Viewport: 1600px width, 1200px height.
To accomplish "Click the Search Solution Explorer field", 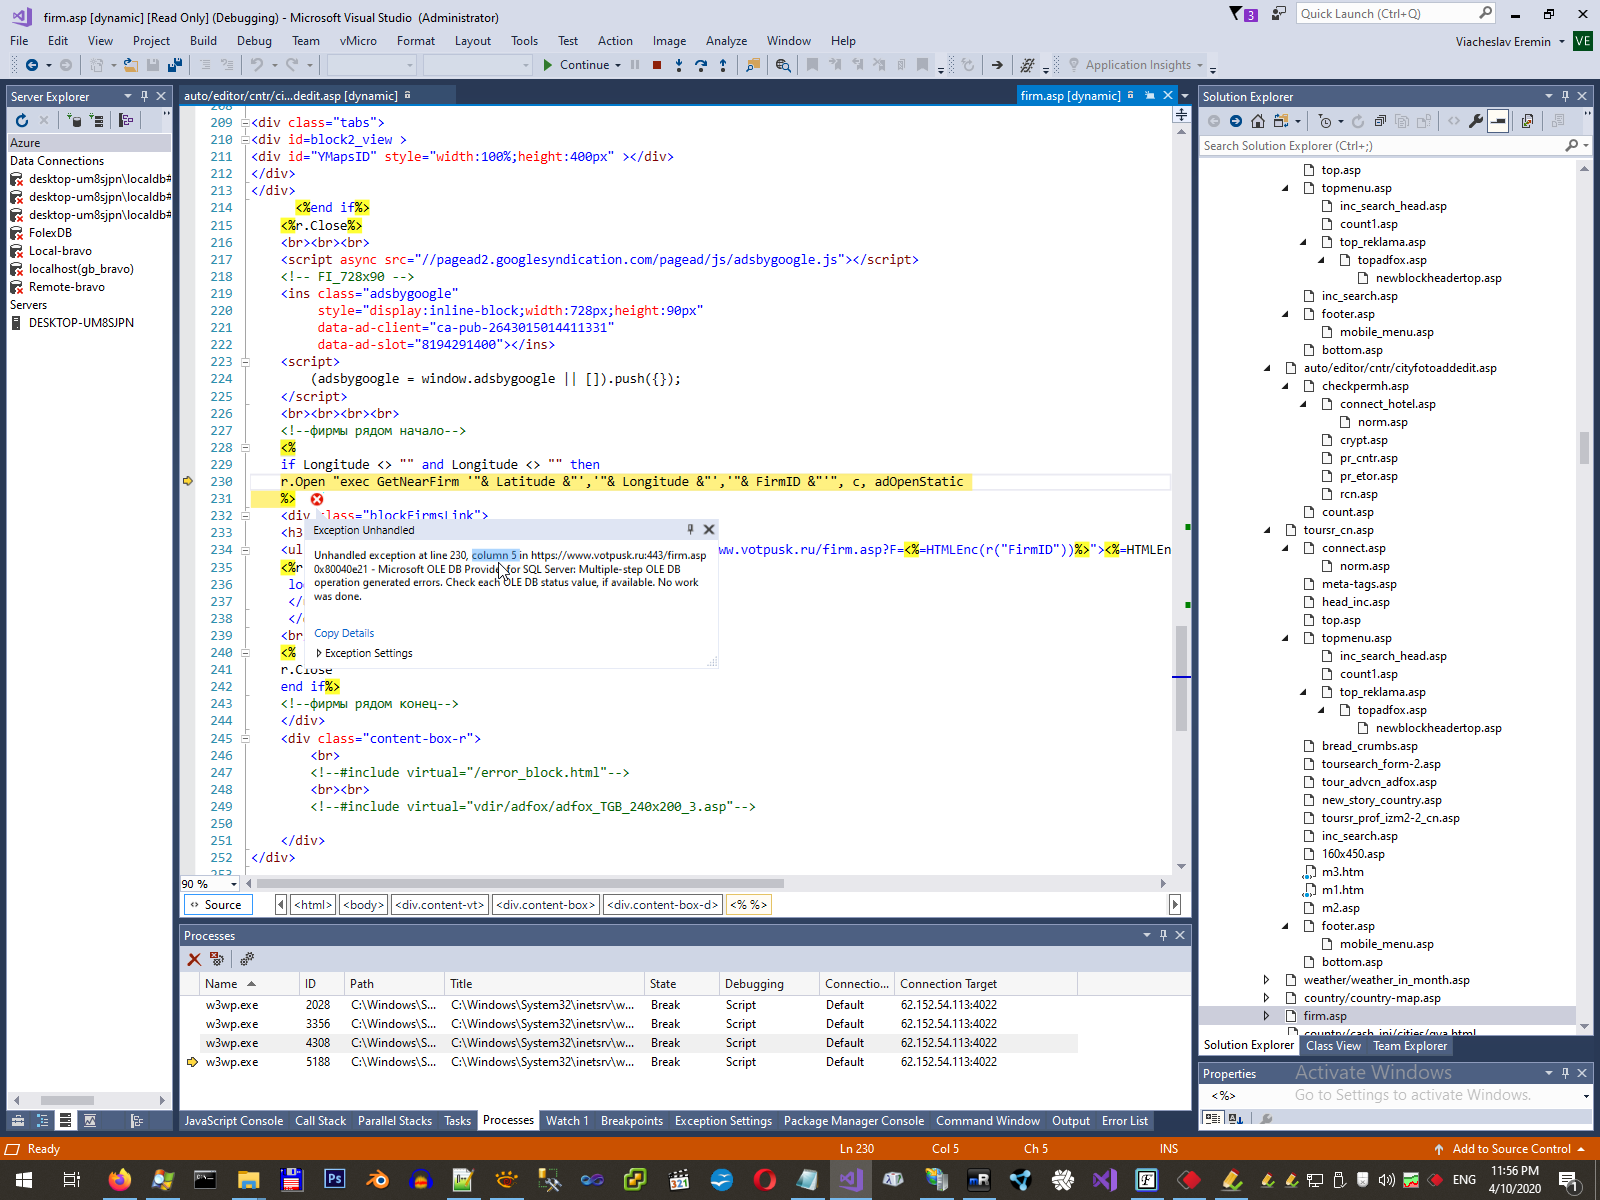I will (x=1380, y=146).
